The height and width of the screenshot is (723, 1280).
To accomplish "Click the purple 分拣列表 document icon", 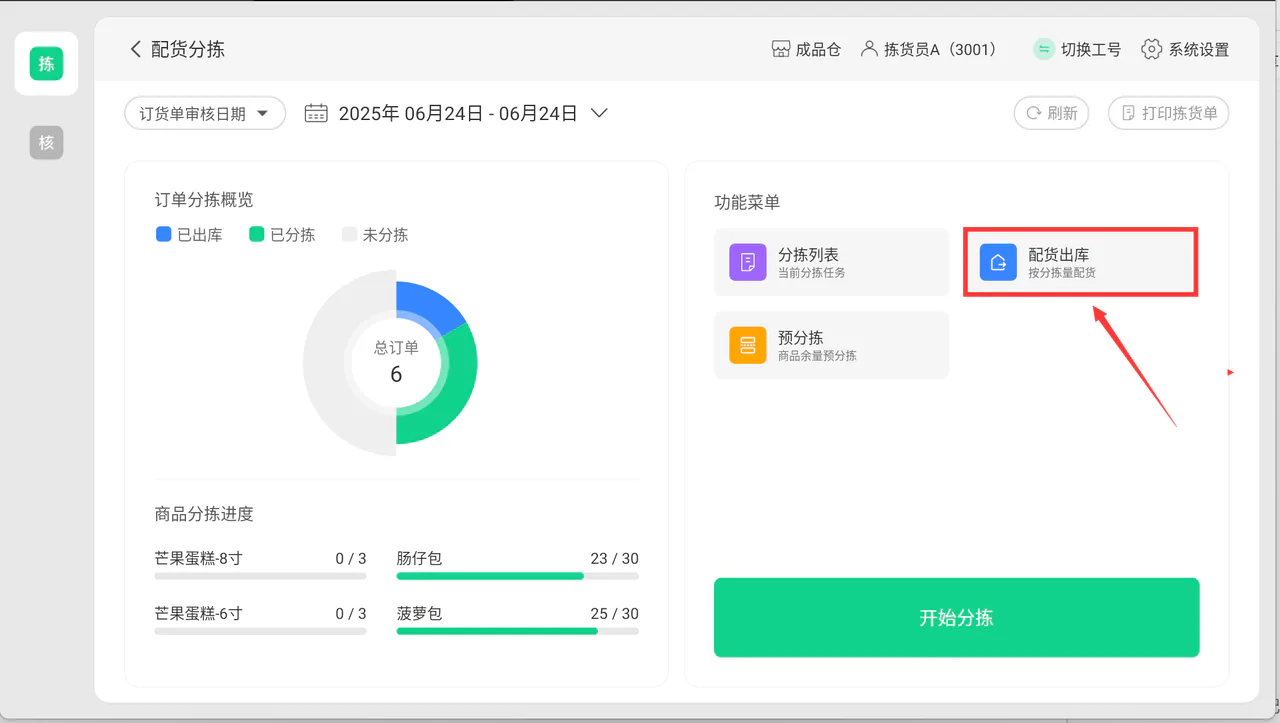I will [747, 262].
